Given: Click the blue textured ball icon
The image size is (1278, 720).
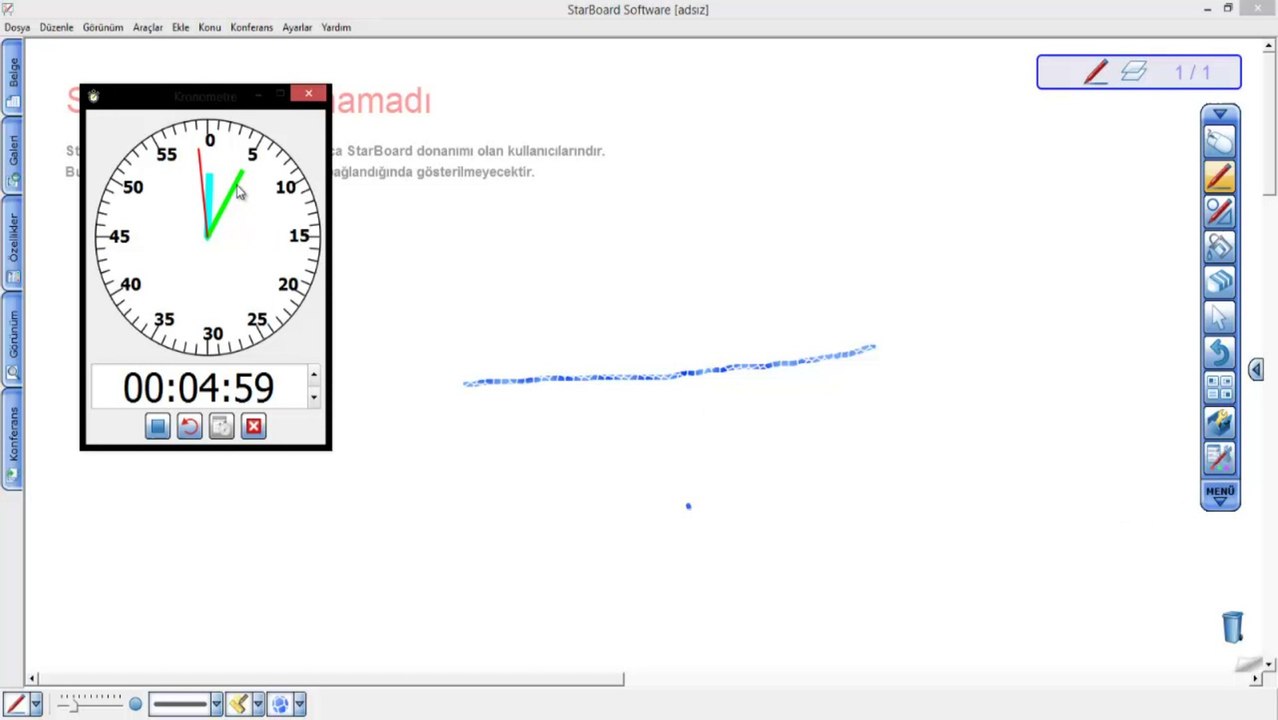Looking at the screenshot, I should [280, 704].
